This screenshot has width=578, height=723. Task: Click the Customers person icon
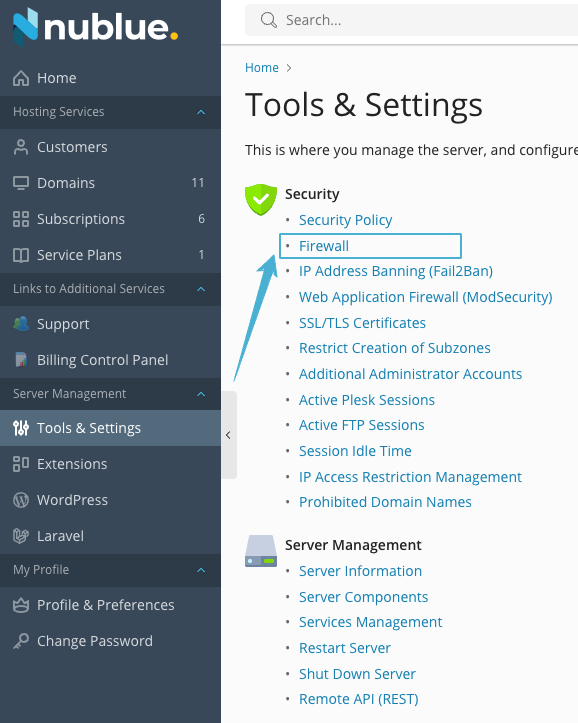pyautogui.click(x=21, y=147)
